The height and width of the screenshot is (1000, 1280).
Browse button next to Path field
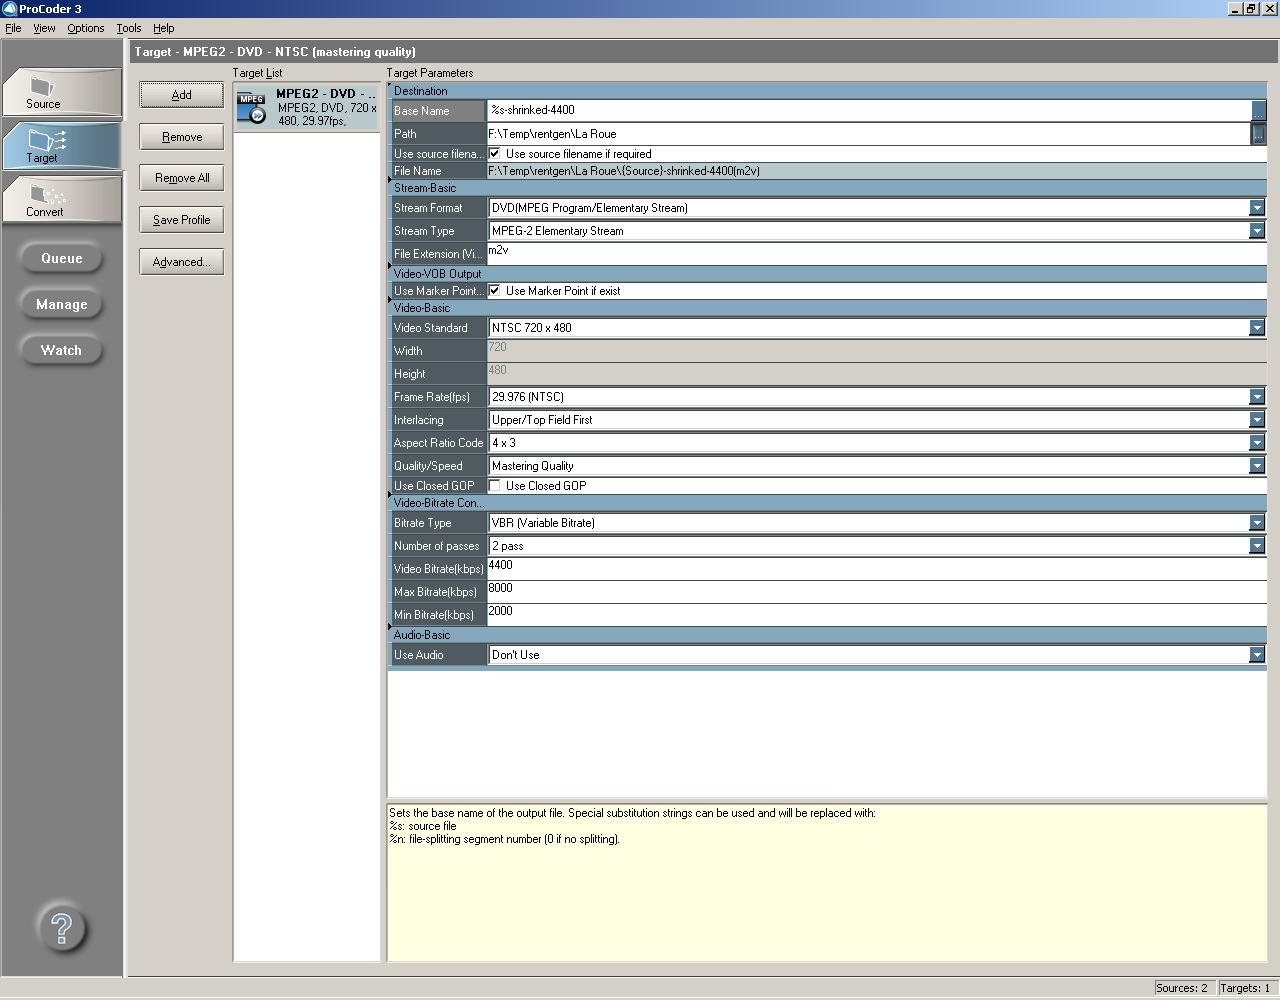click(1258, 133)
